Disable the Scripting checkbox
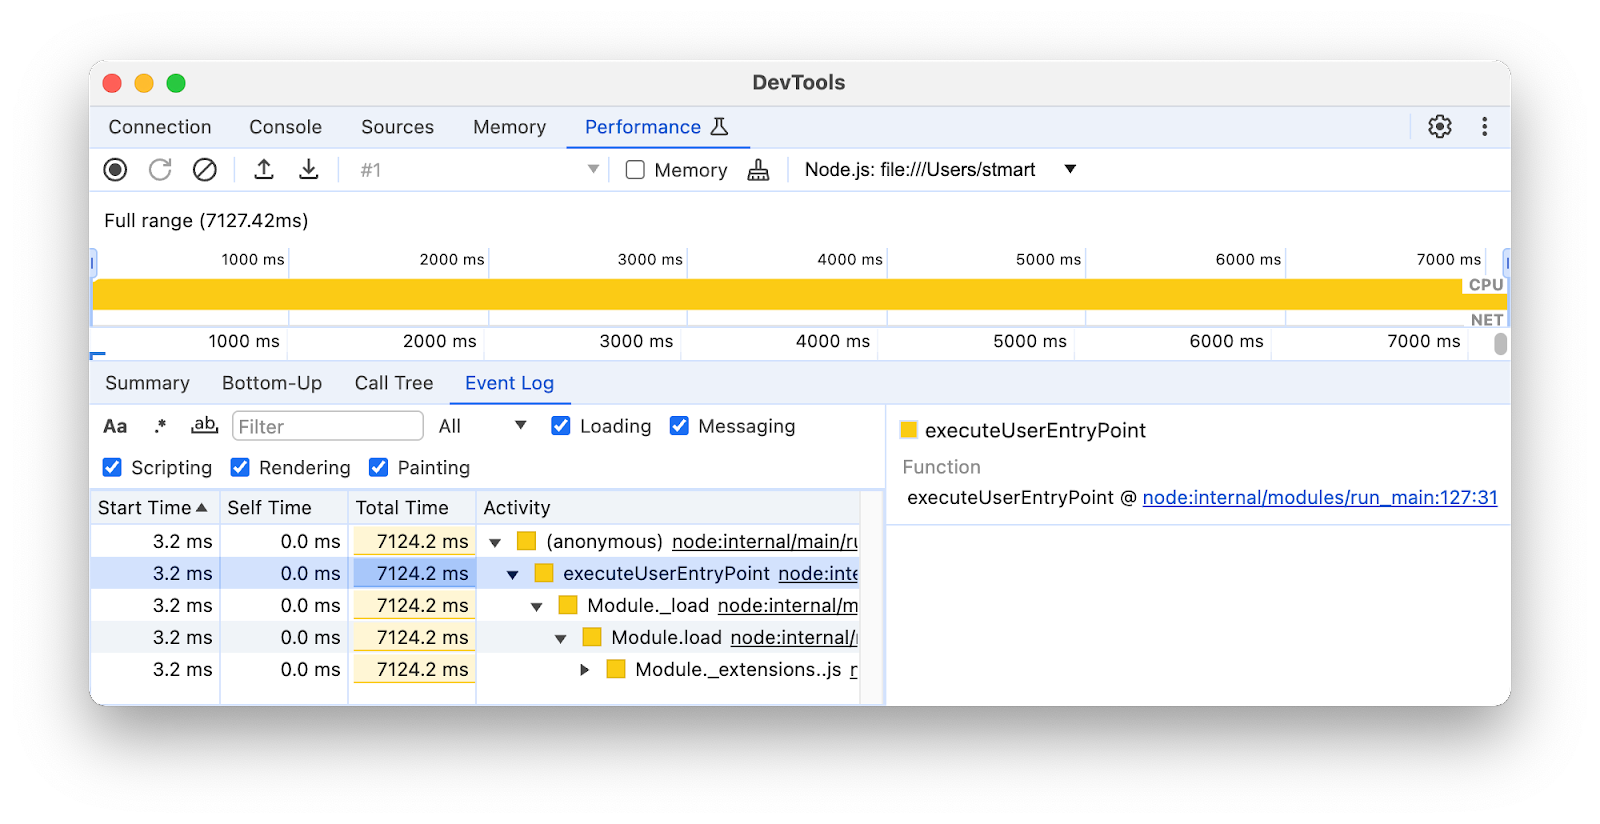1600x824 pixels. (x=113, y=468)
